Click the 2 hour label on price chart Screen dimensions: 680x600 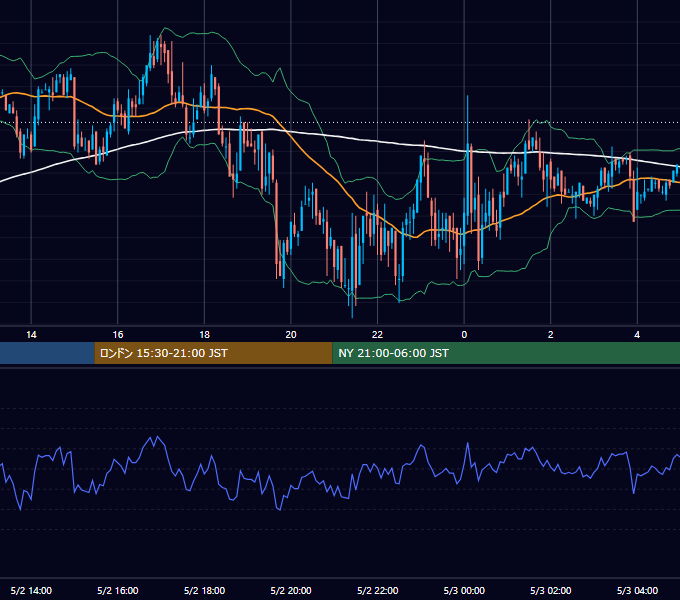point(550,335)
